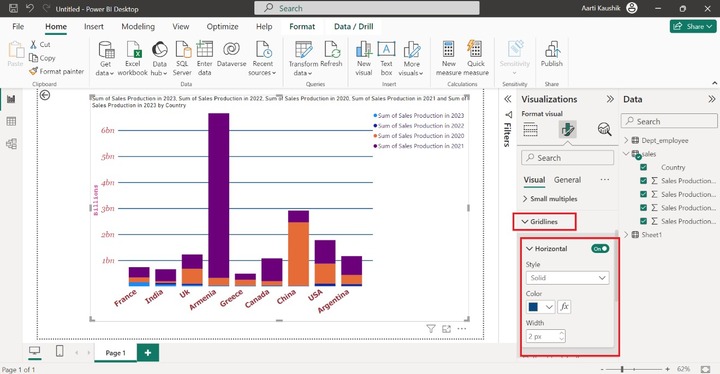Screen dimensions: 720x374
Task: Select the General format tab
Action: coord(567,180)
